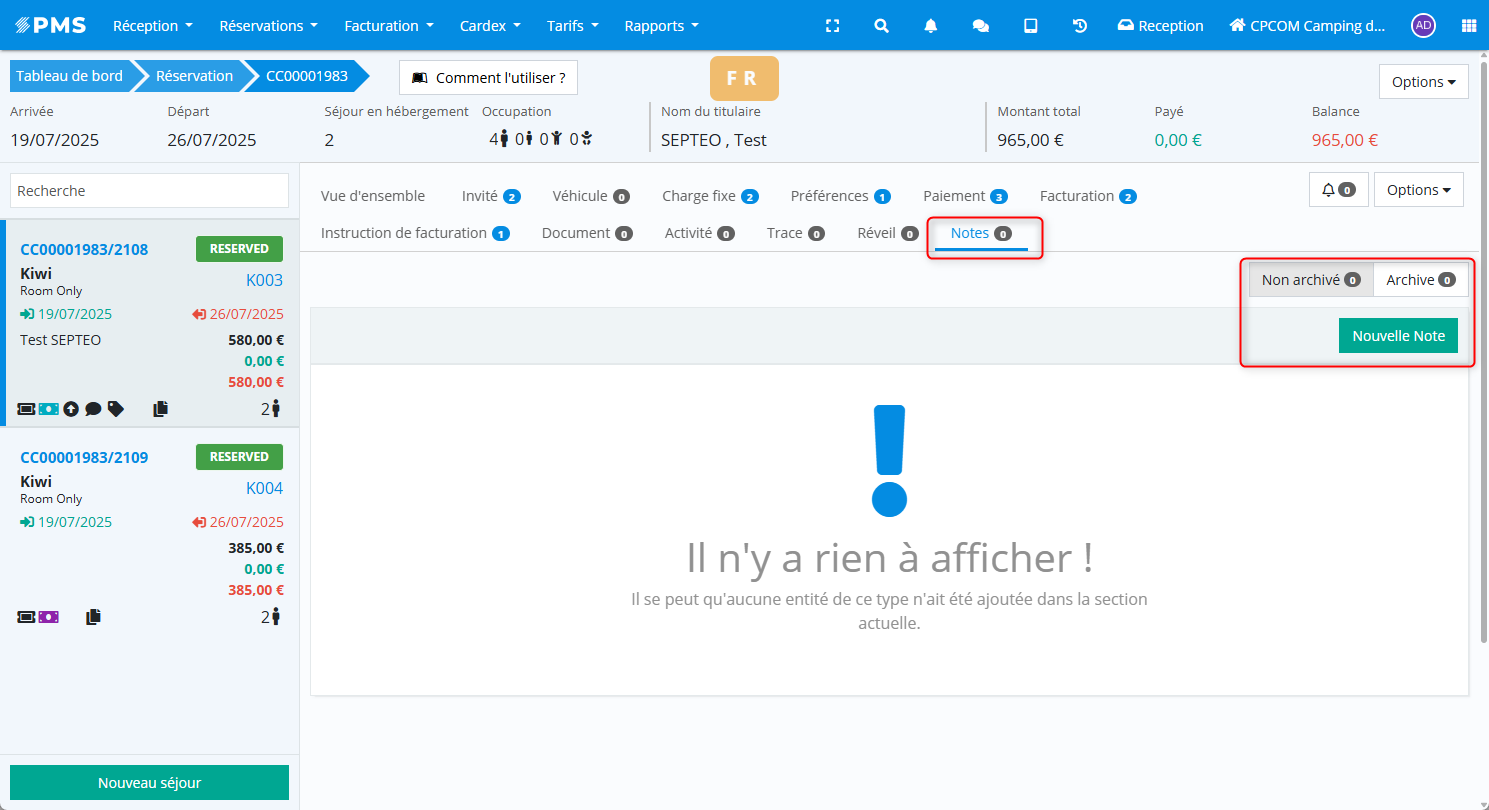Switch to Archive notes filter
The image size is (1489, 810).
pyautogui.click(x=1420, y=280)
